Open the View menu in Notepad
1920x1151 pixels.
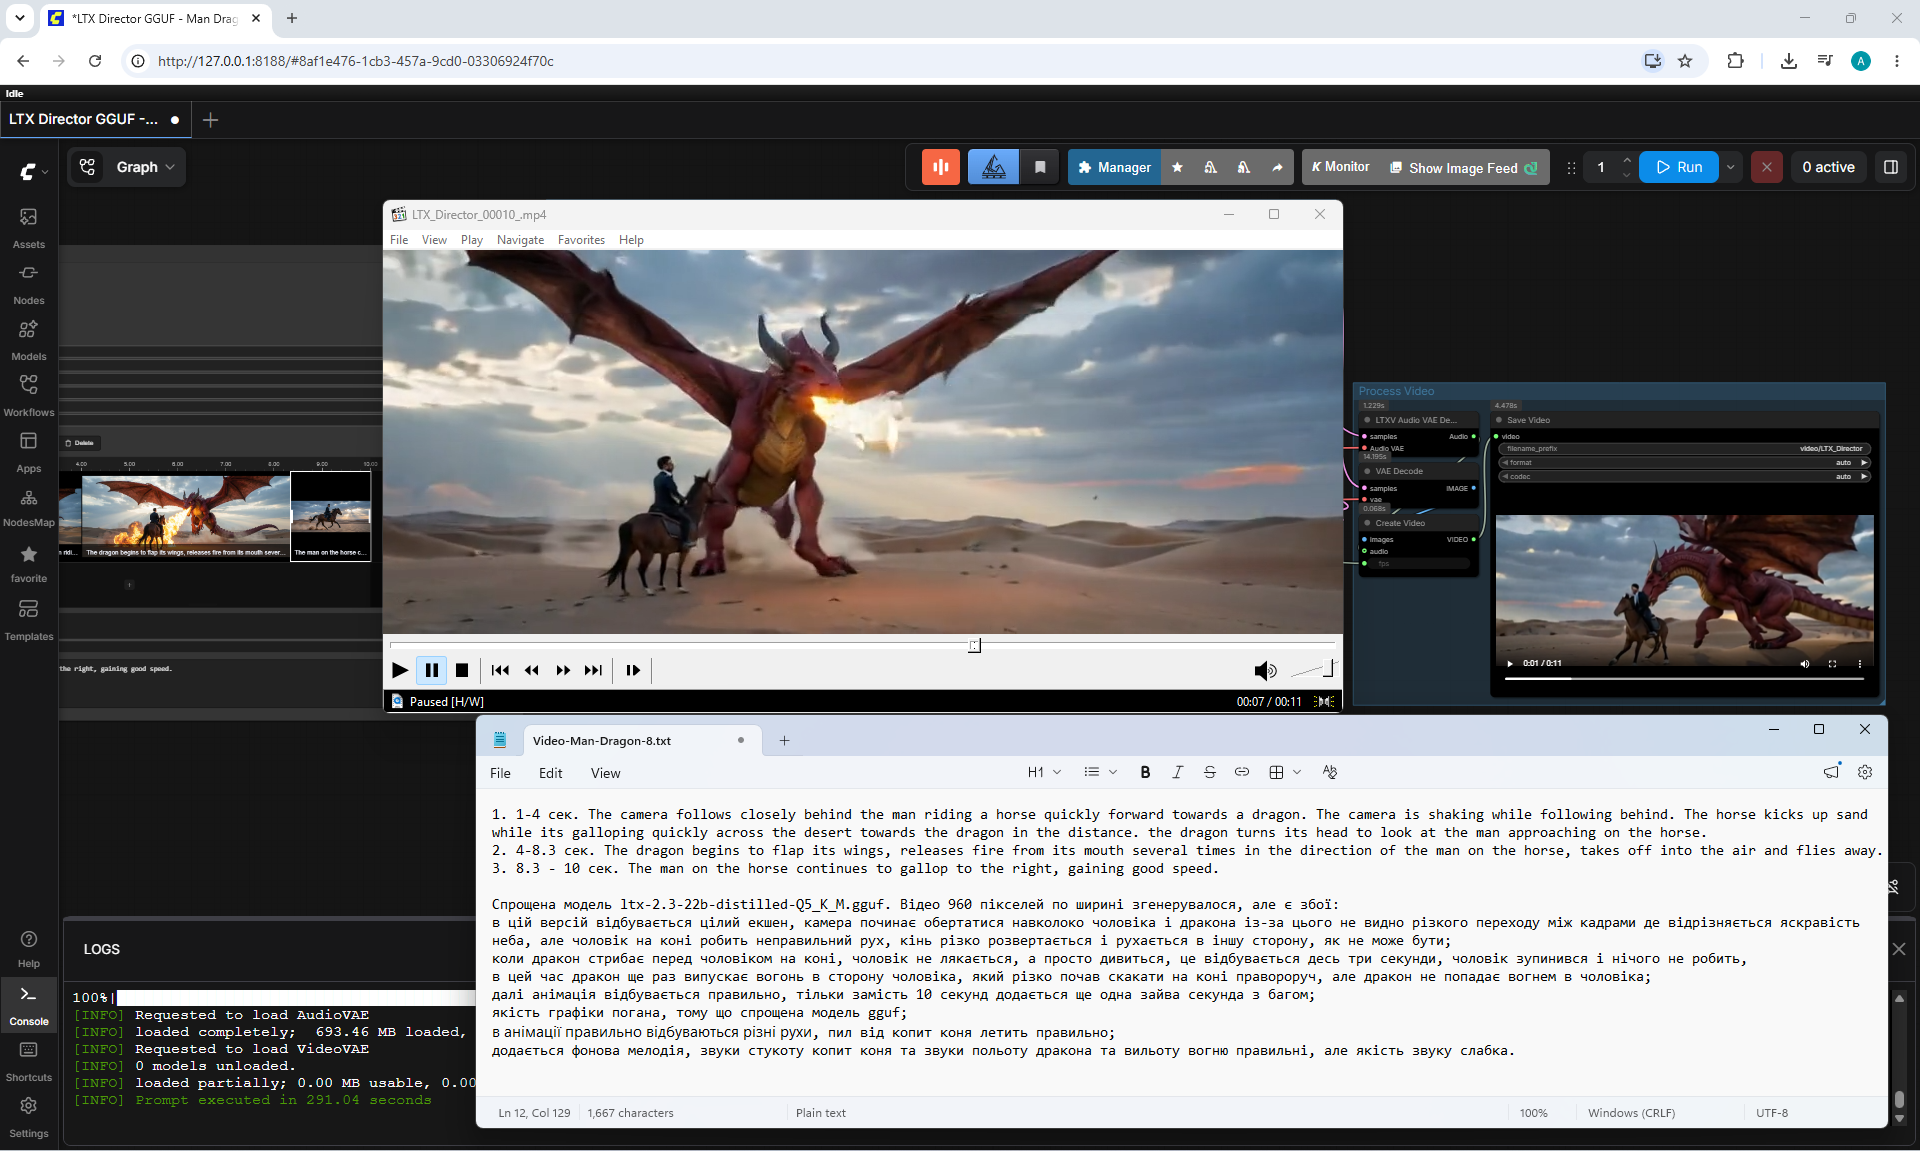pos(605,773)
